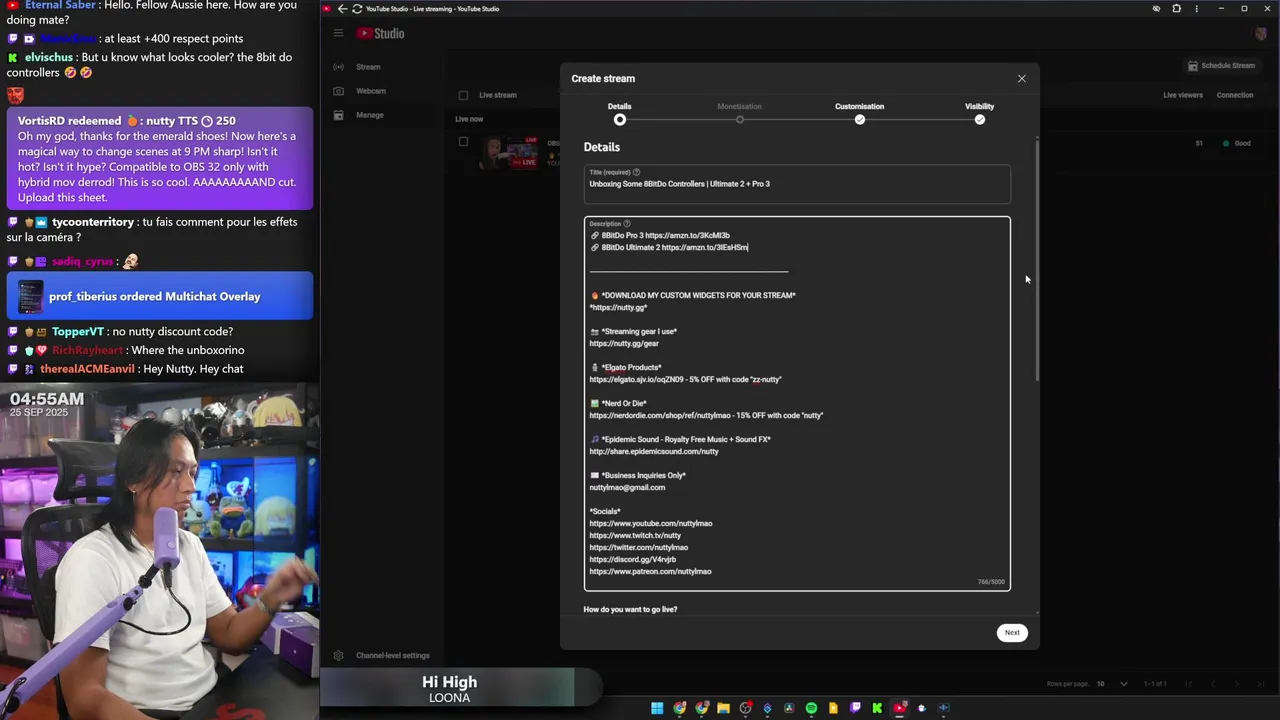This screenshot has width=1280, height=720.
Task: Click the Next button
Action: pos(1012,632)
